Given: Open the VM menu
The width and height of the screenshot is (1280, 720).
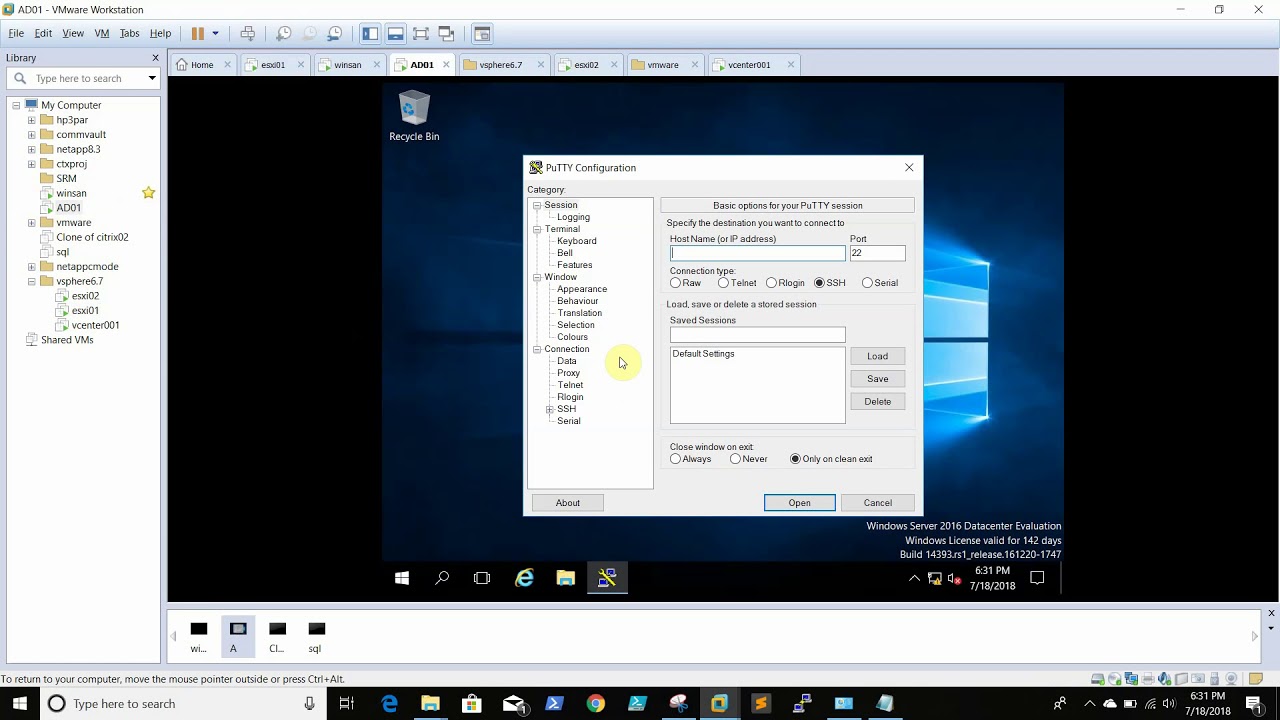Looking at the screenshot, I should (x=102, y=33).
